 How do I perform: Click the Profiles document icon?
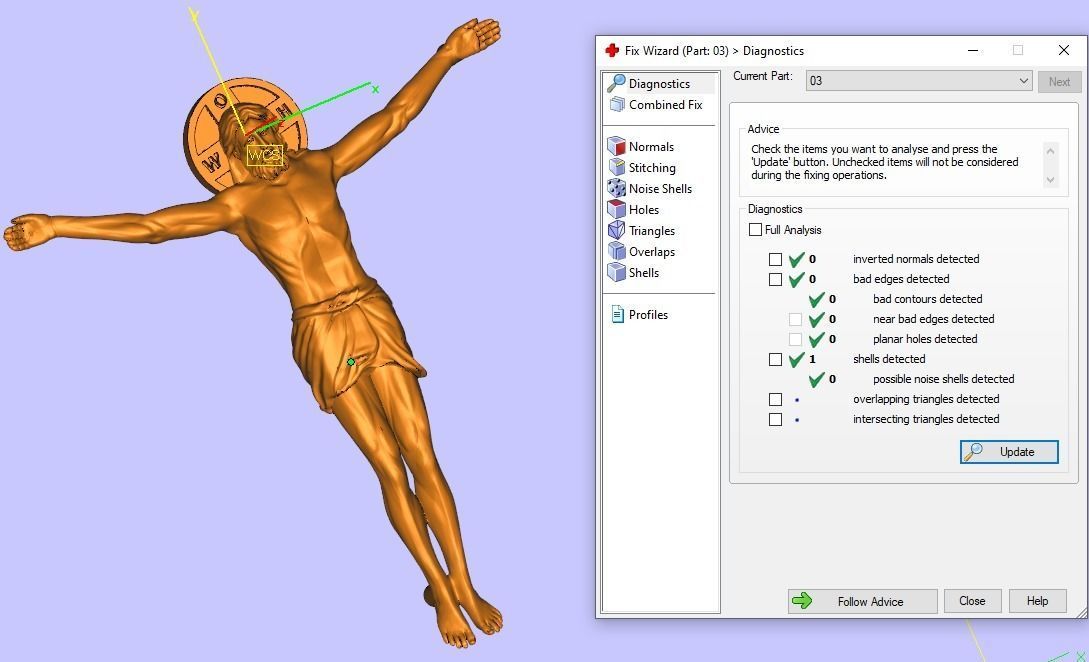point(617,315)
